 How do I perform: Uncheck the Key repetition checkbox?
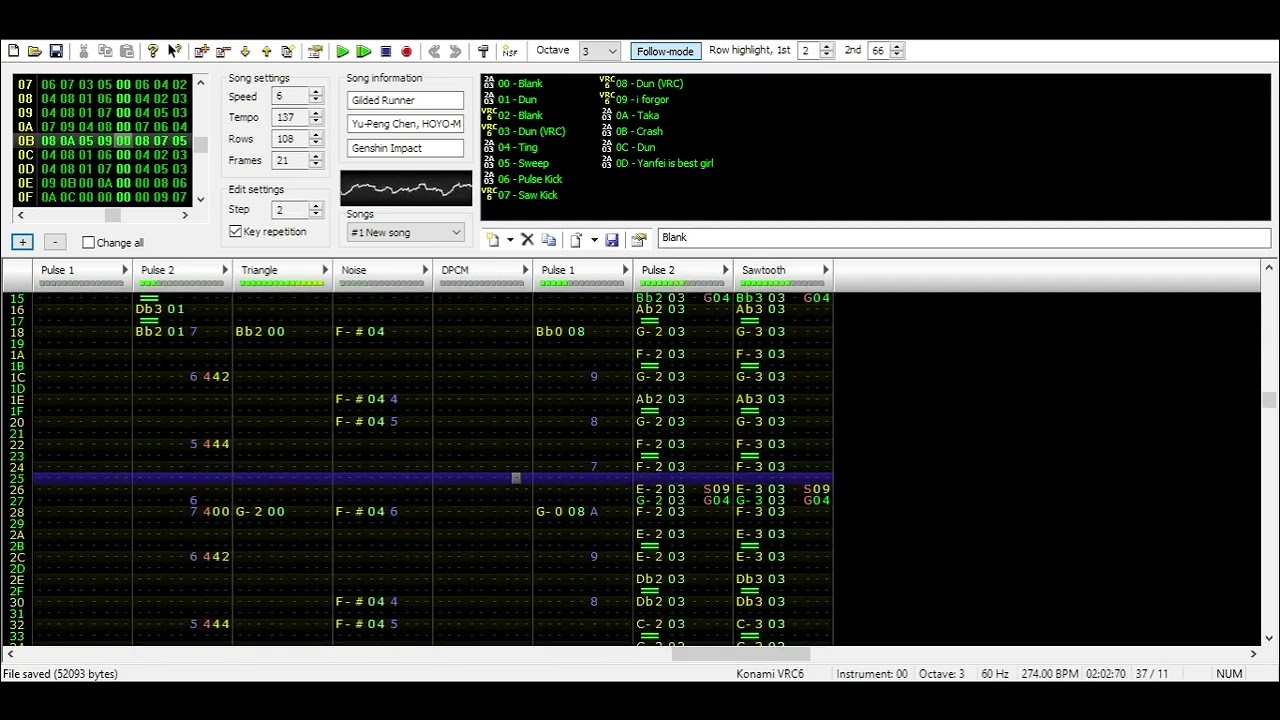tap(236, 231)
